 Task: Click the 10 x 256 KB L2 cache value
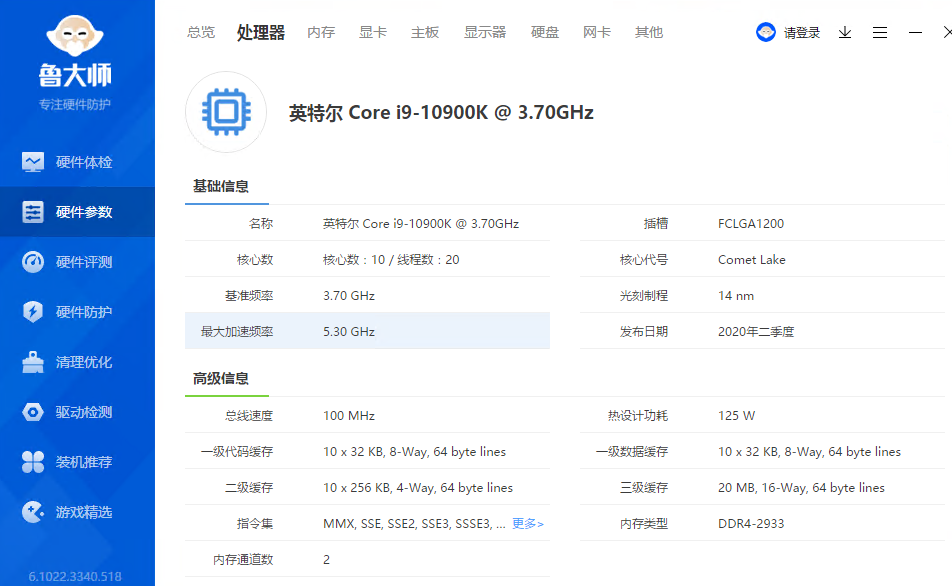click(418, 488)
